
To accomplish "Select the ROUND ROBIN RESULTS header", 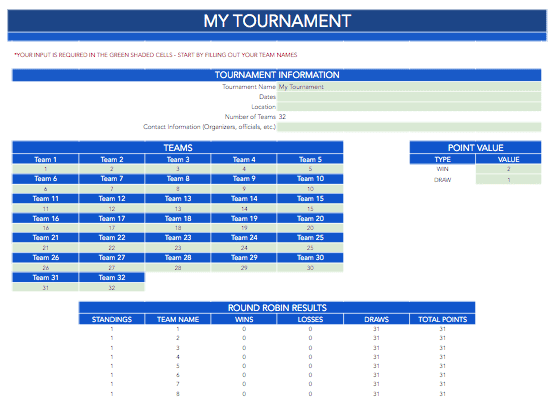I will 277,307.
